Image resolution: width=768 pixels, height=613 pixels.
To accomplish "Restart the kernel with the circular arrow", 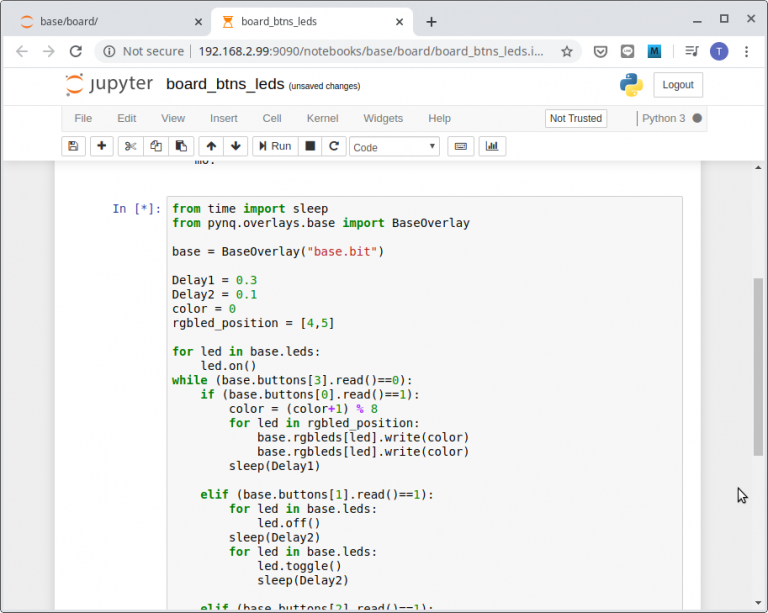I will 334,146.
